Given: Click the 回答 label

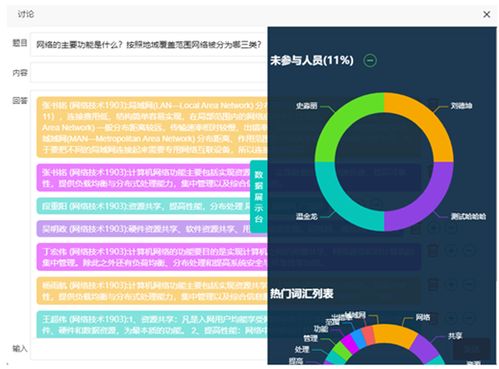Looking at the screenshot, I should point(20,100).
